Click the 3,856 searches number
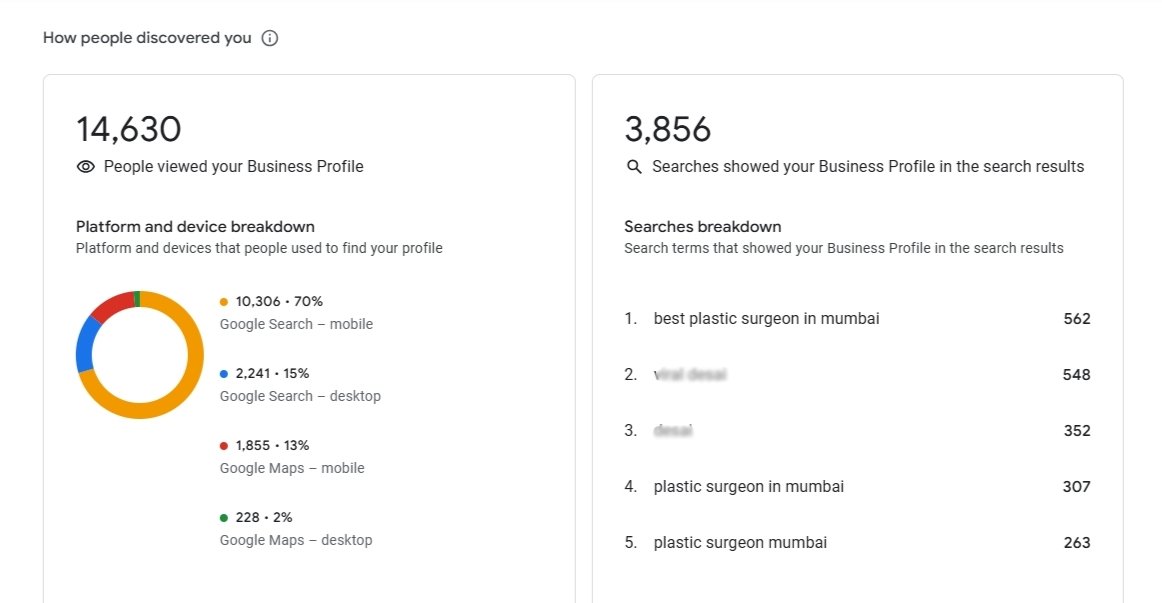This screenshot has height=603, width=1162. [x=667, y=129]
